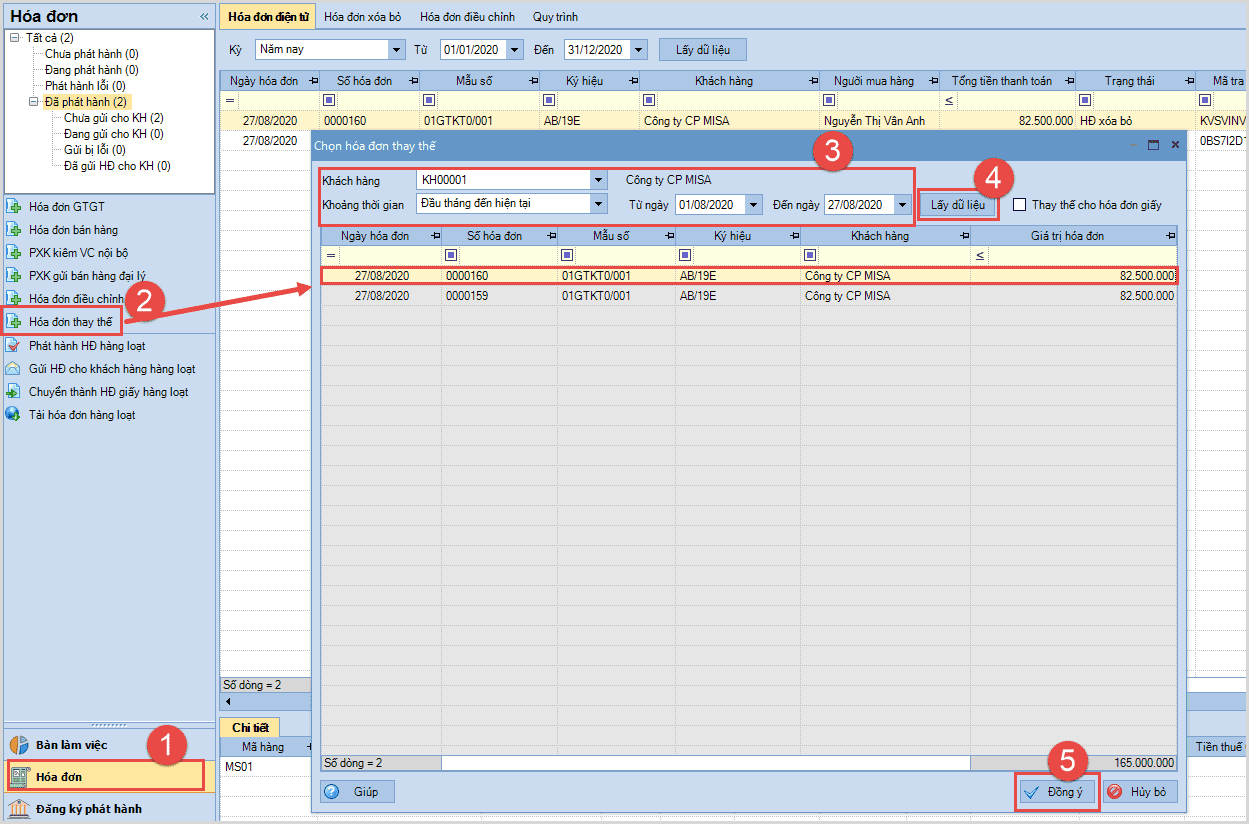Expand the Khoảng thời gian combo box
The height and width of the screenshot is (824, 1249).
[x=599, y=204]
